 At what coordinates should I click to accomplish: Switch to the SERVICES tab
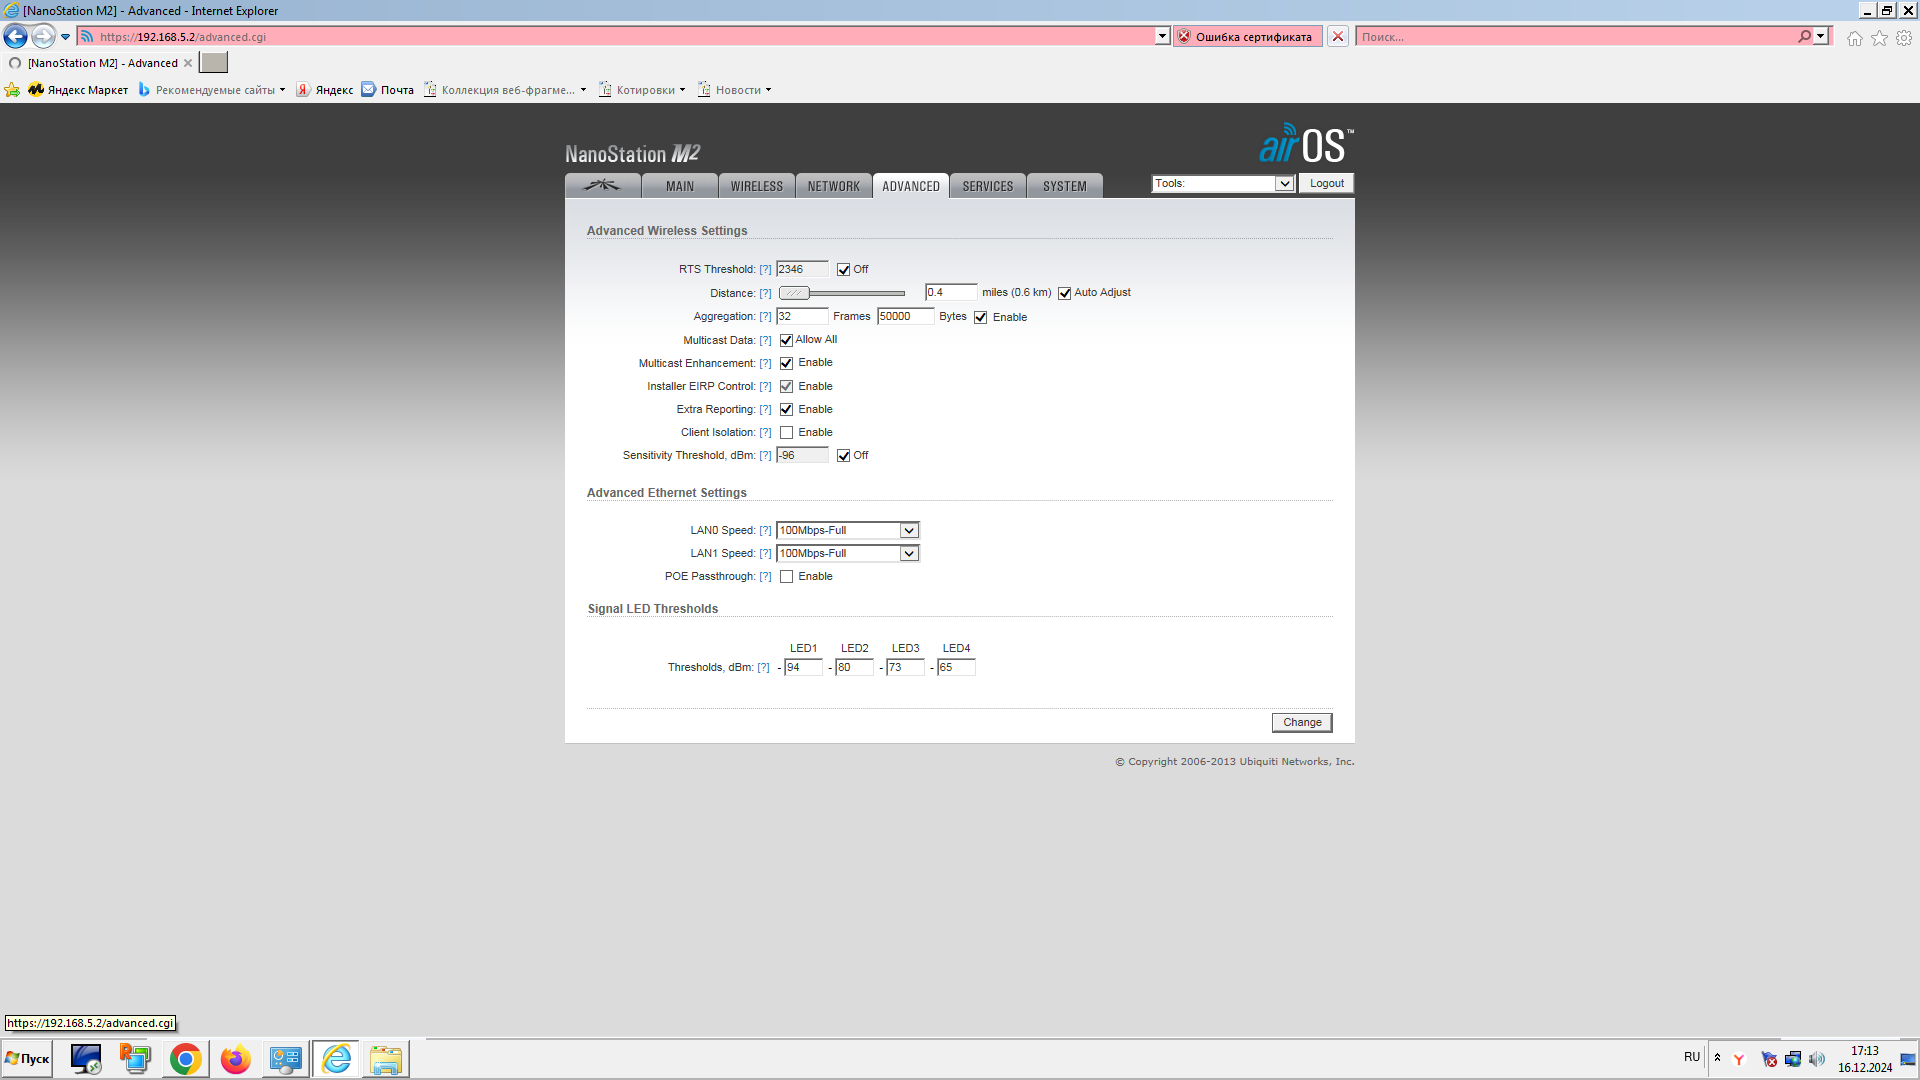pos(987,187)
